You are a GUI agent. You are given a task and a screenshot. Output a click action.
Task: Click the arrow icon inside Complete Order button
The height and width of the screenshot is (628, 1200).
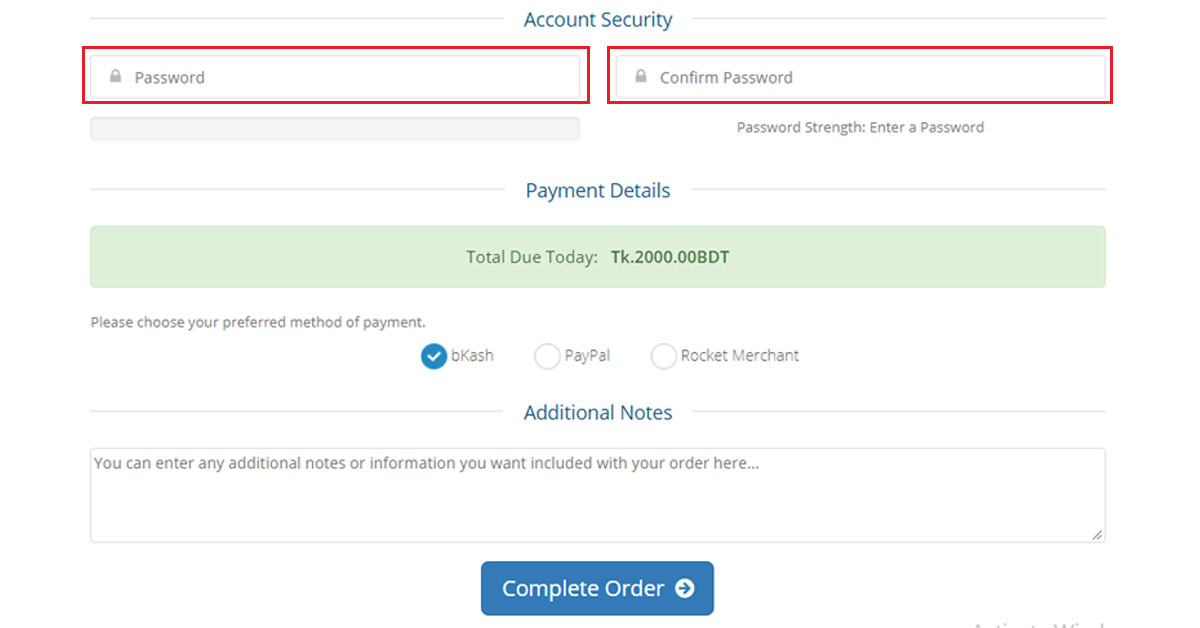(x=685, y=588)
